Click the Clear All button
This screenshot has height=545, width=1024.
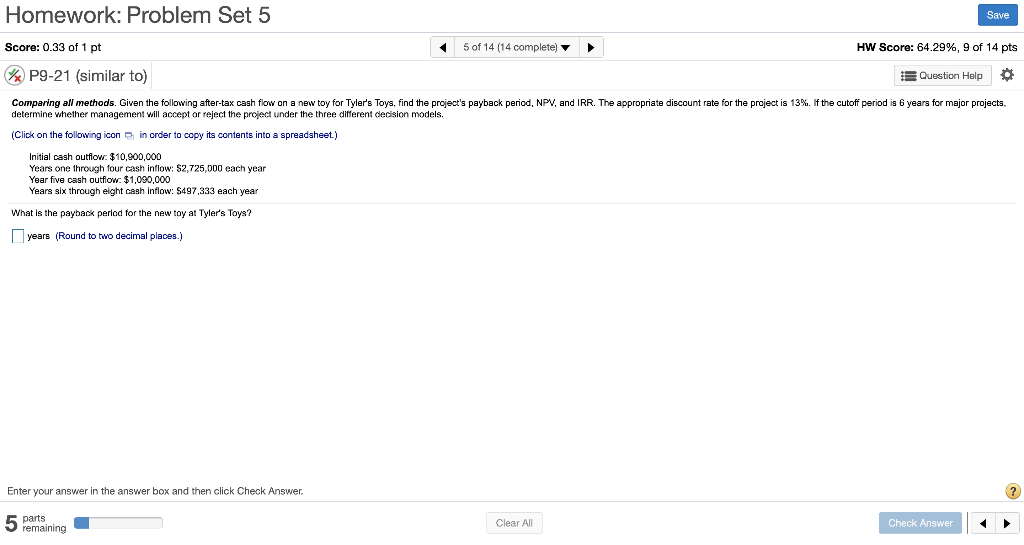click(x=514, y=523)
